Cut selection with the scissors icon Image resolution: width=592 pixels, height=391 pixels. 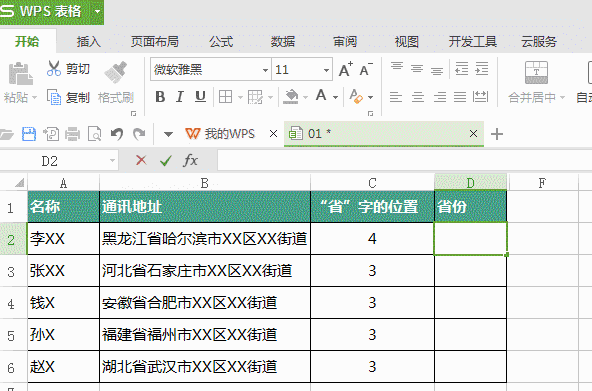tap(54, 69)
